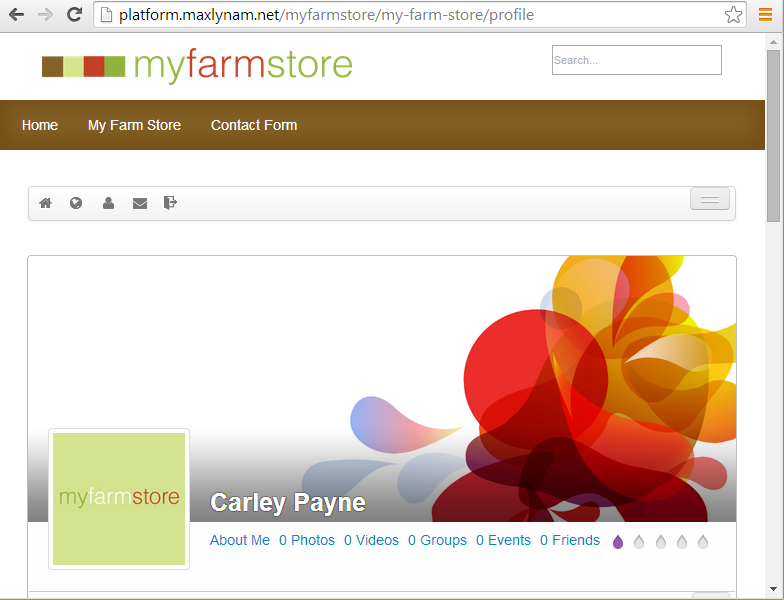Click the scrollbar up arrow
This screenshot has width=784, height=600.
[x=774, y=42]
